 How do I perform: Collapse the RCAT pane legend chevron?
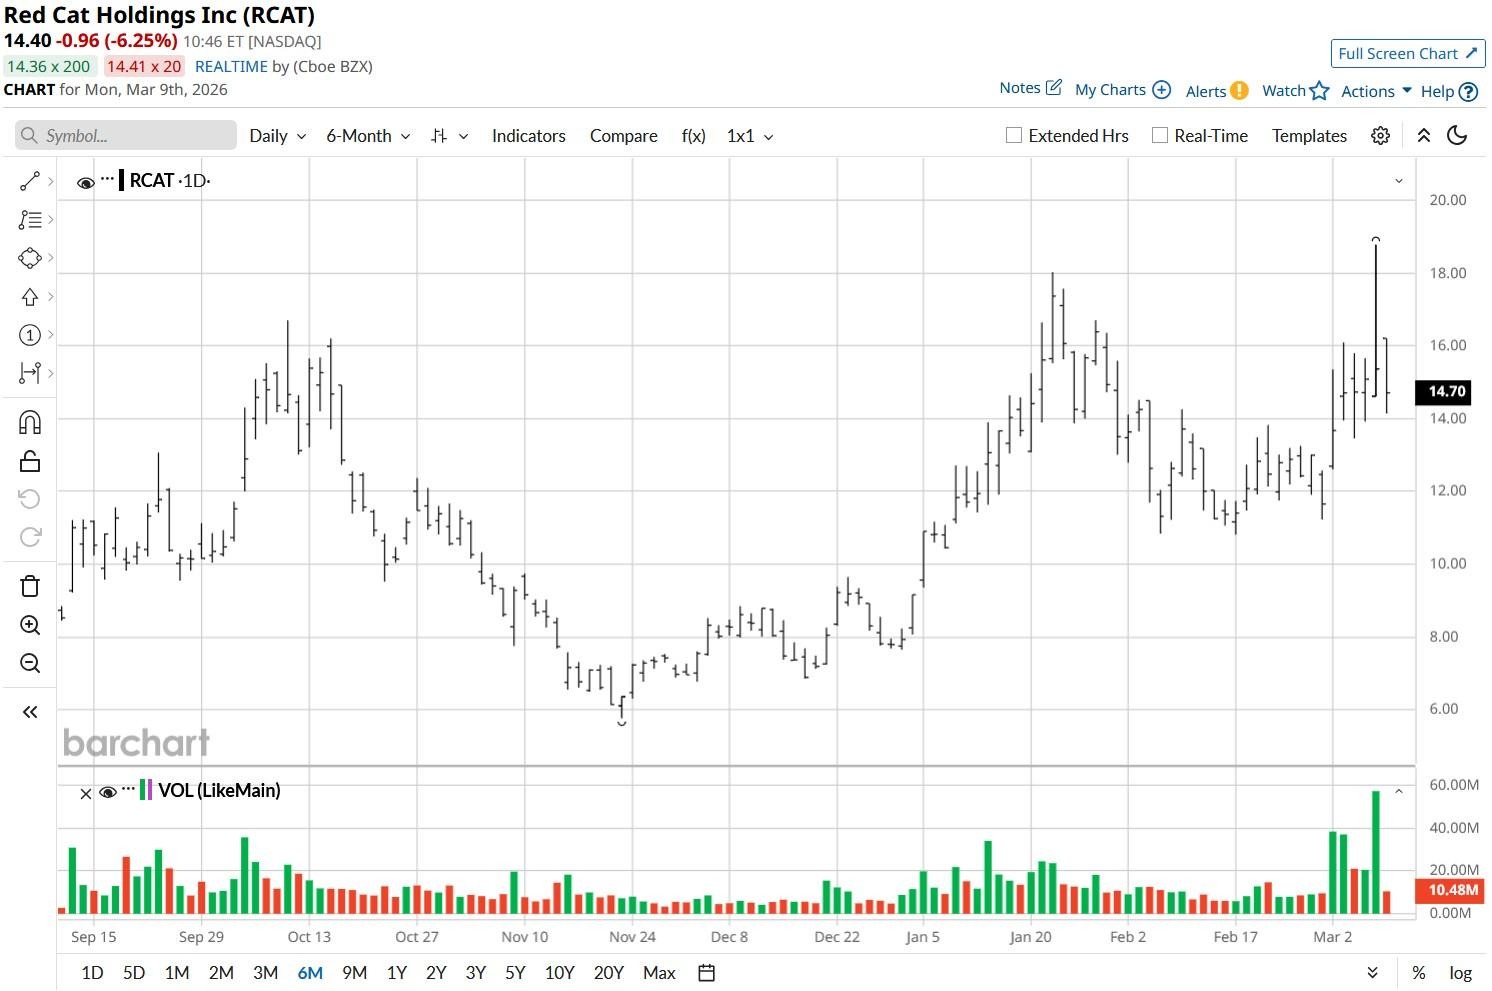[1399, 181]
